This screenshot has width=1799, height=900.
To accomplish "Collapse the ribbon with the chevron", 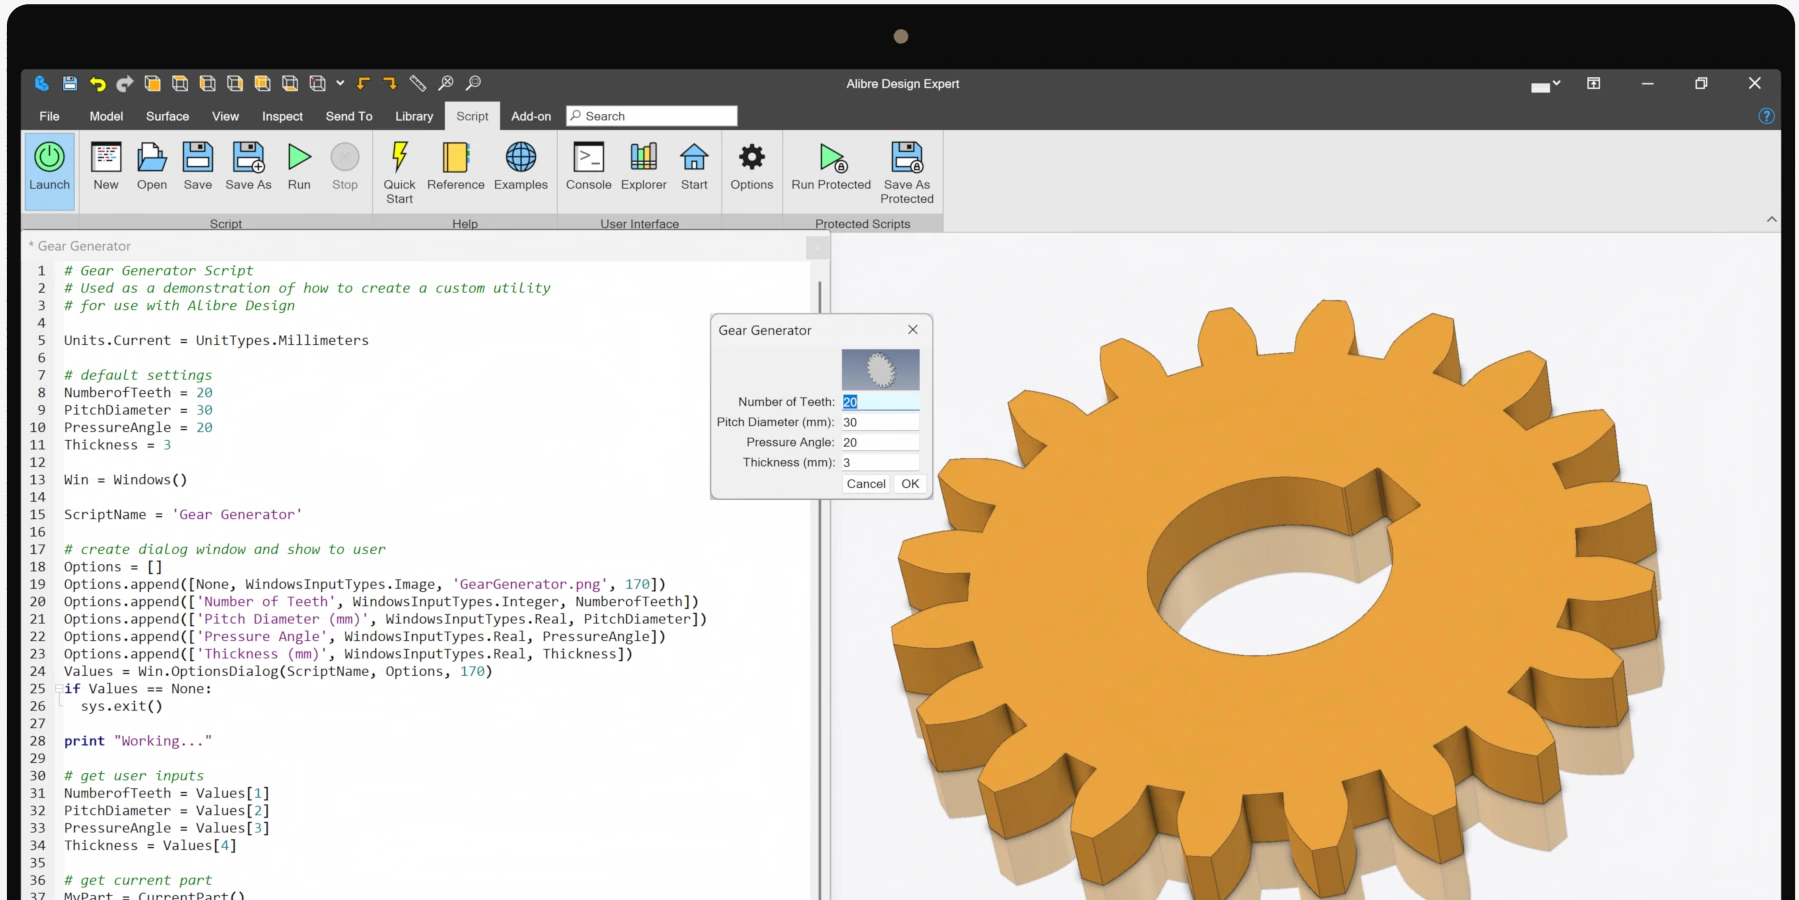I will [x=1771, y=219].
